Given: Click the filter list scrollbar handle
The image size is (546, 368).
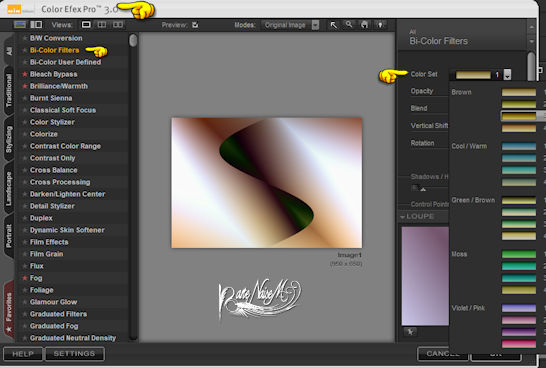Looking at the screenshot, I should [133, 40].
